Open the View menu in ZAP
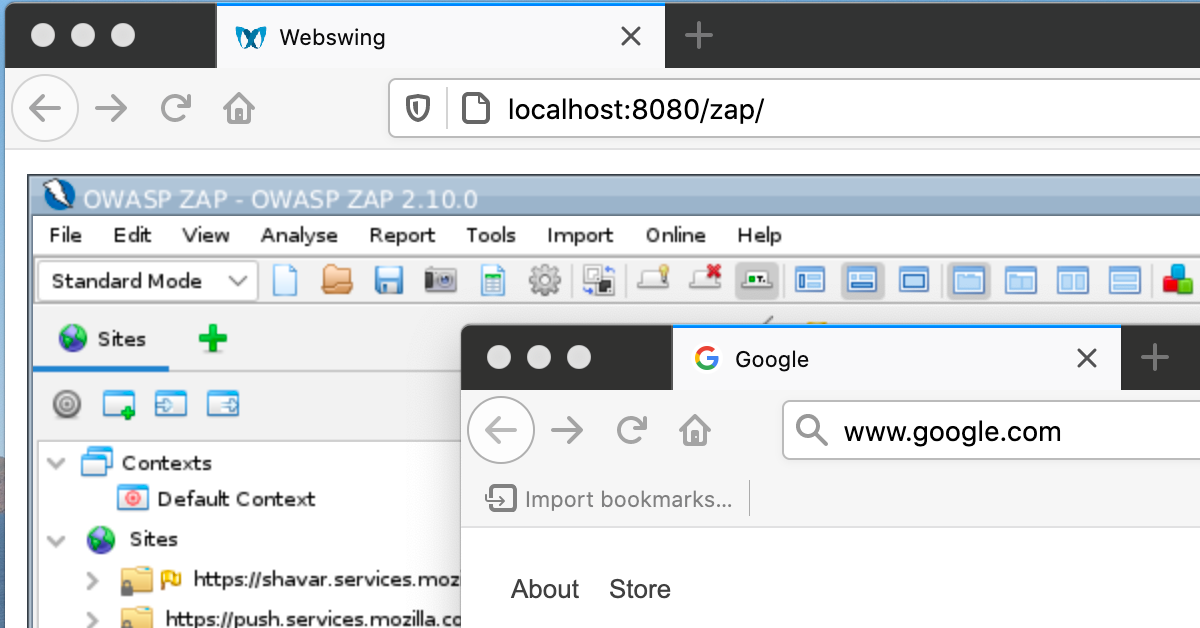The width and height of the screenshot is (1200, 628). pos(206,235)
